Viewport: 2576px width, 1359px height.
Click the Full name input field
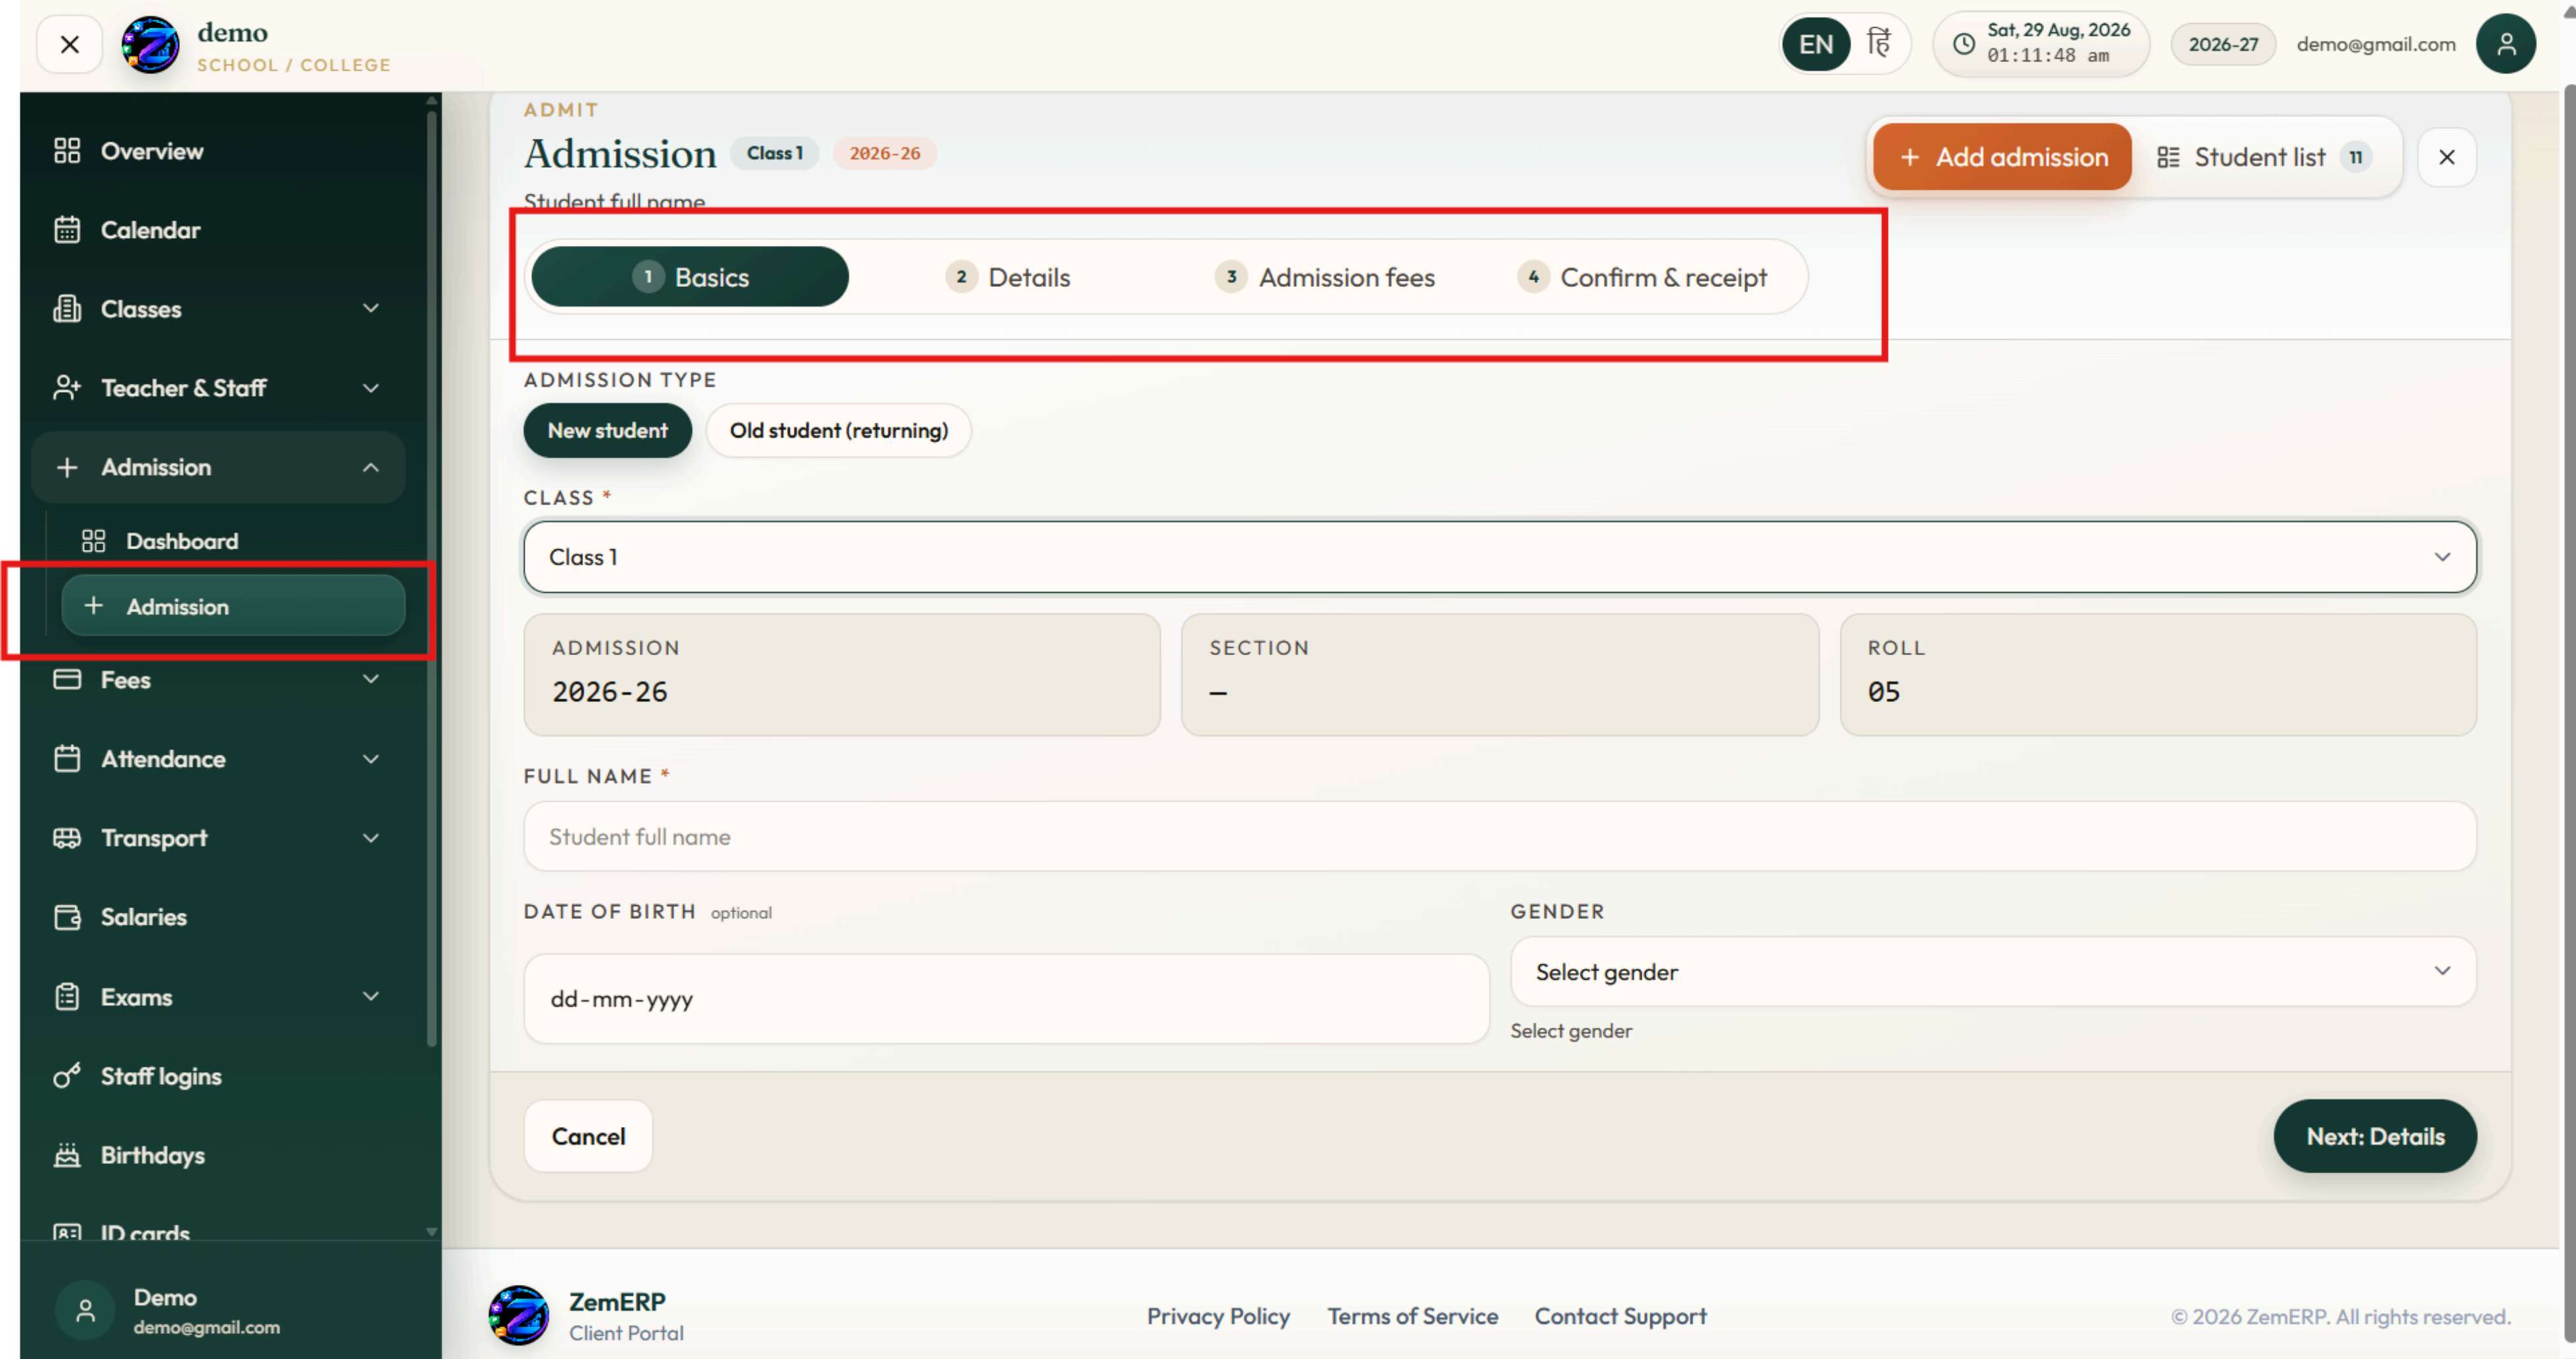pos(1500,837)
